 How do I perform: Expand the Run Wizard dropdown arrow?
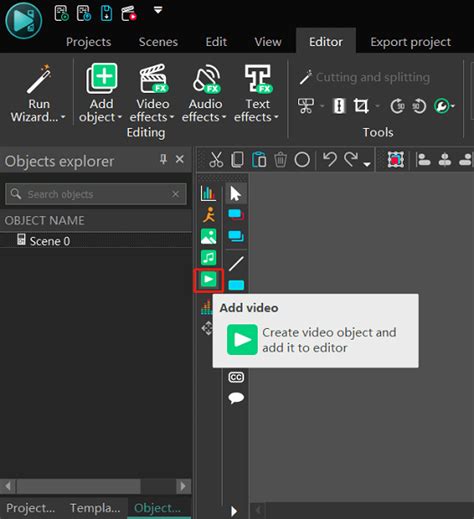(x=63, y=117)
